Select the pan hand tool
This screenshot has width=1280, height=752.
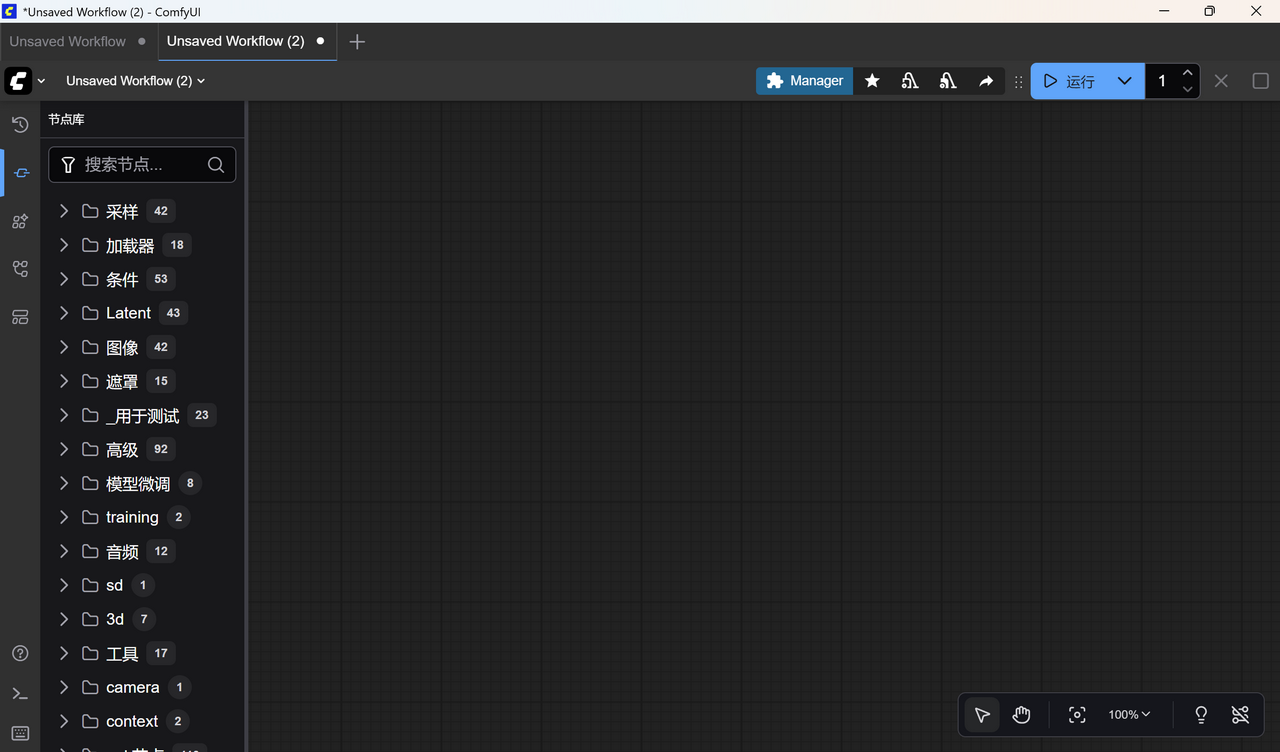point(1021,715)
